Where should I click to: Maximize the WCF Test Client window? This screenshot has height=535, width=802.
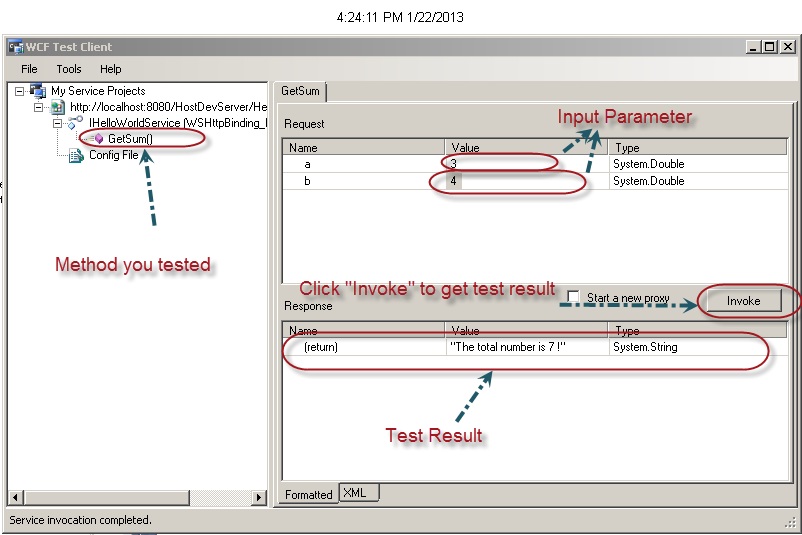(x=769, y=47)
